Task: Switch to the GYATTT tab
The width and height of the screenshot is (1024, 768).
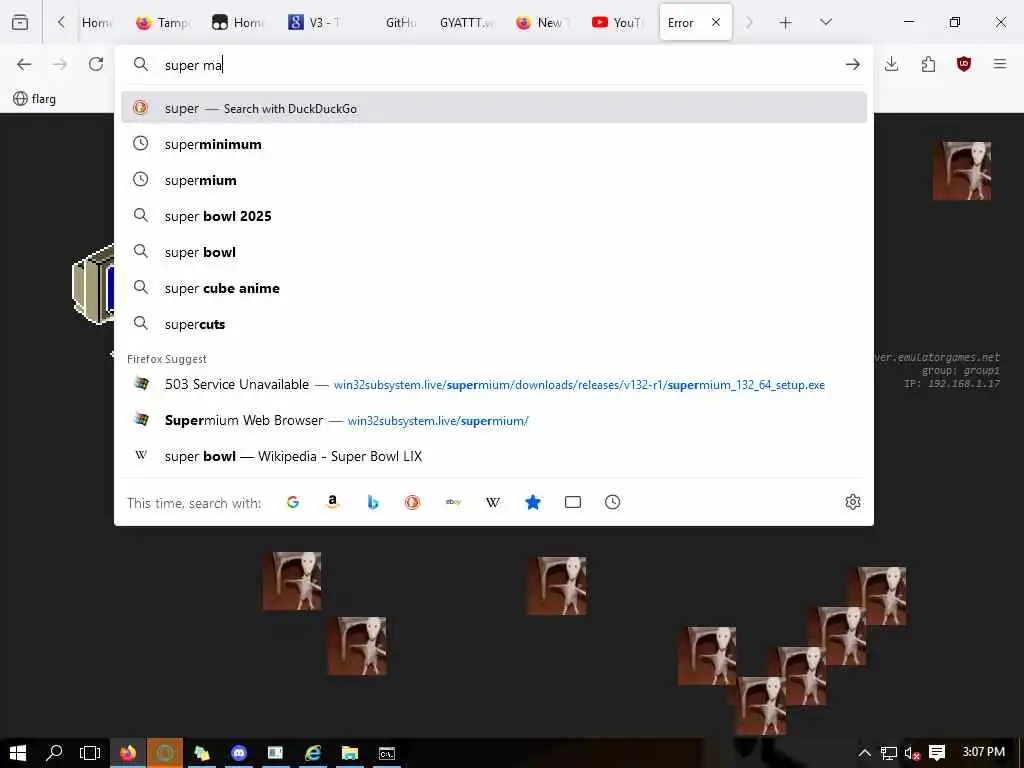Action: (466, 23)
